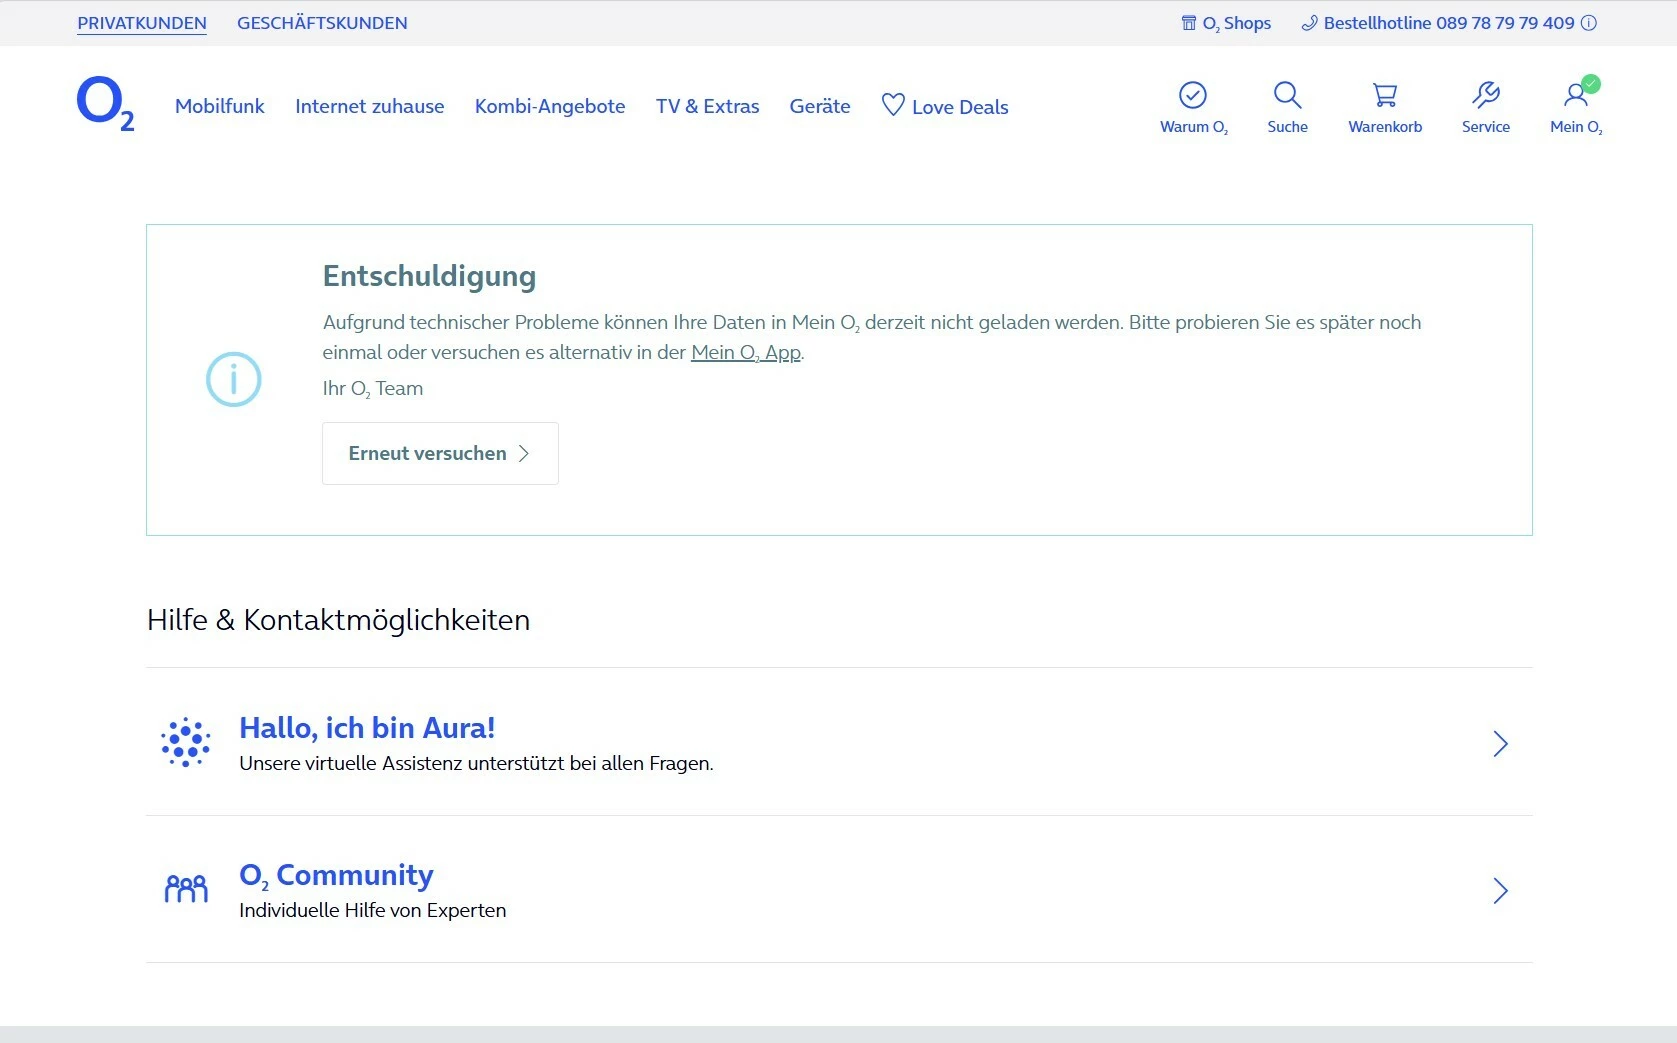Click the Aura dotted assistant icon

[x=186, y=743]
